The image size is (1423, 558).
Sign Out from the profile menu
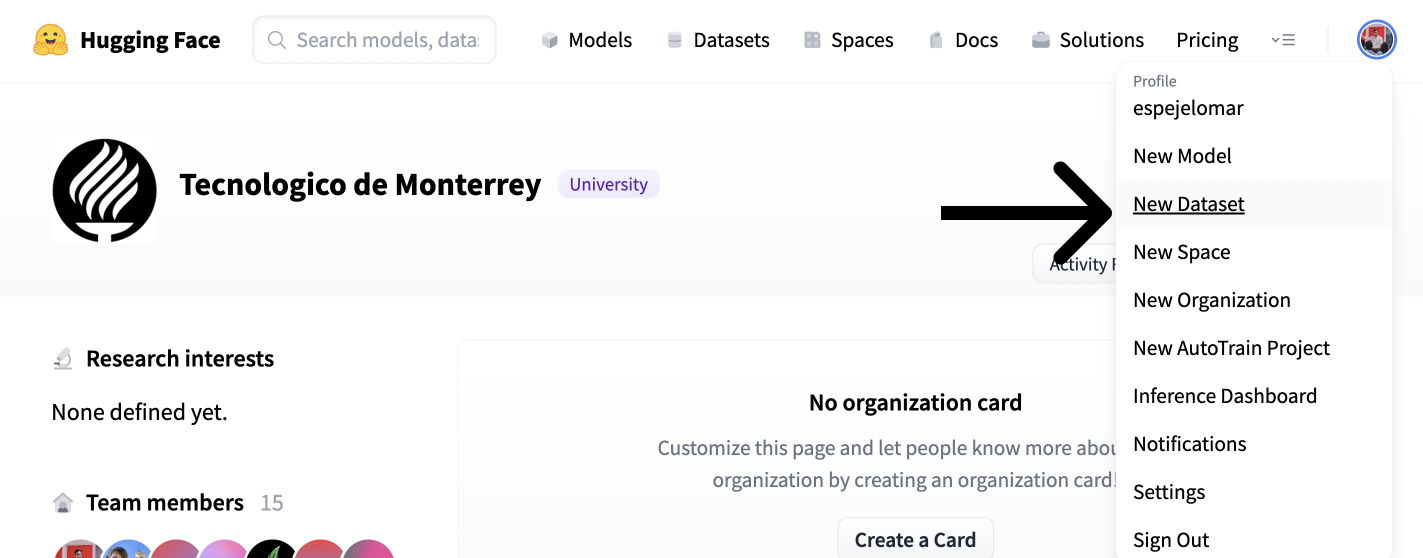[1171, 540]
